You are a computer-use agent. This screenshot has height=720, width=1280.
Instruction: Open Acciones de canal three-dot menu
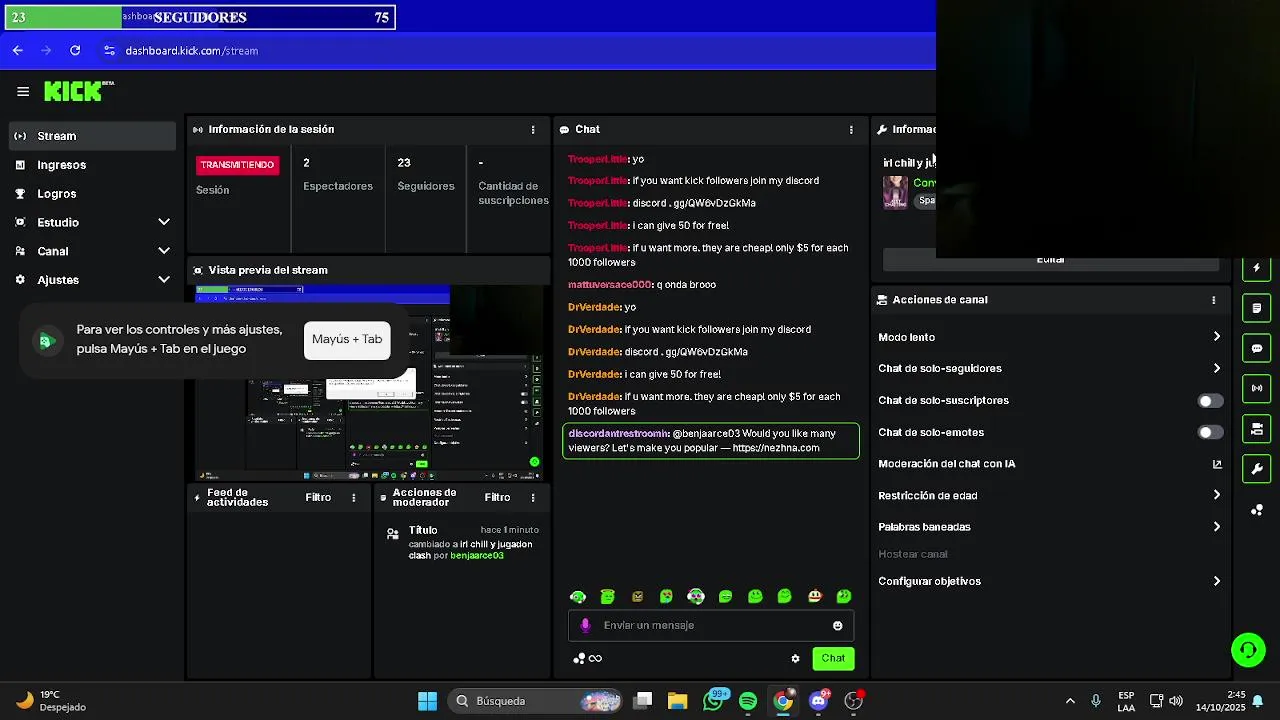pos(1213,300)
